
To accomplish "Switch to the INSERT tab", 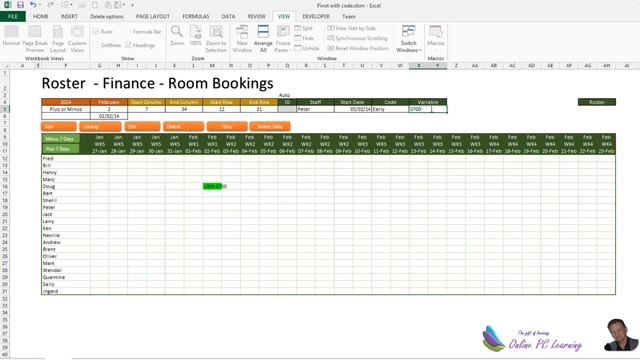I will click(69, 16).
